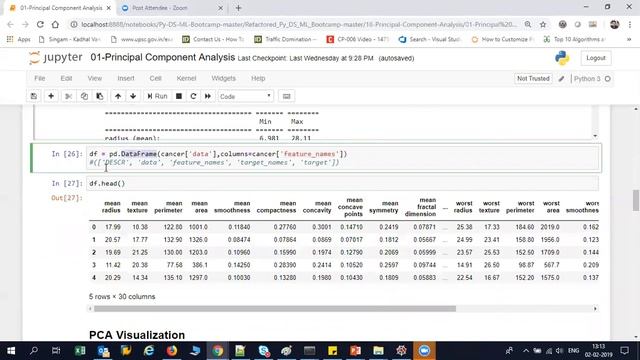Screen dimensions: 640x360
Task: Open the Widgets menu
Action: [x=223, y=78]
